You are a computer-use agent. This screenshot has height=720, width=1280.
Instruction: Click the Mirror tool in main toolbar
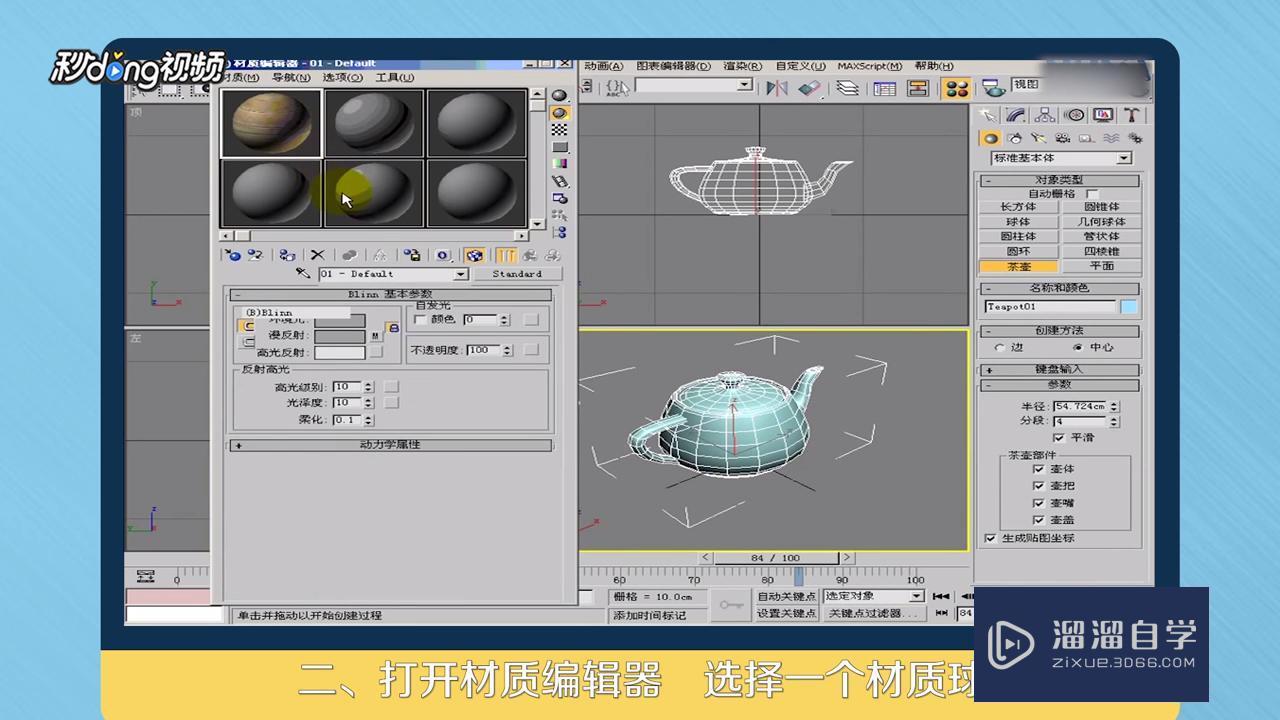(x=777, y=88)
